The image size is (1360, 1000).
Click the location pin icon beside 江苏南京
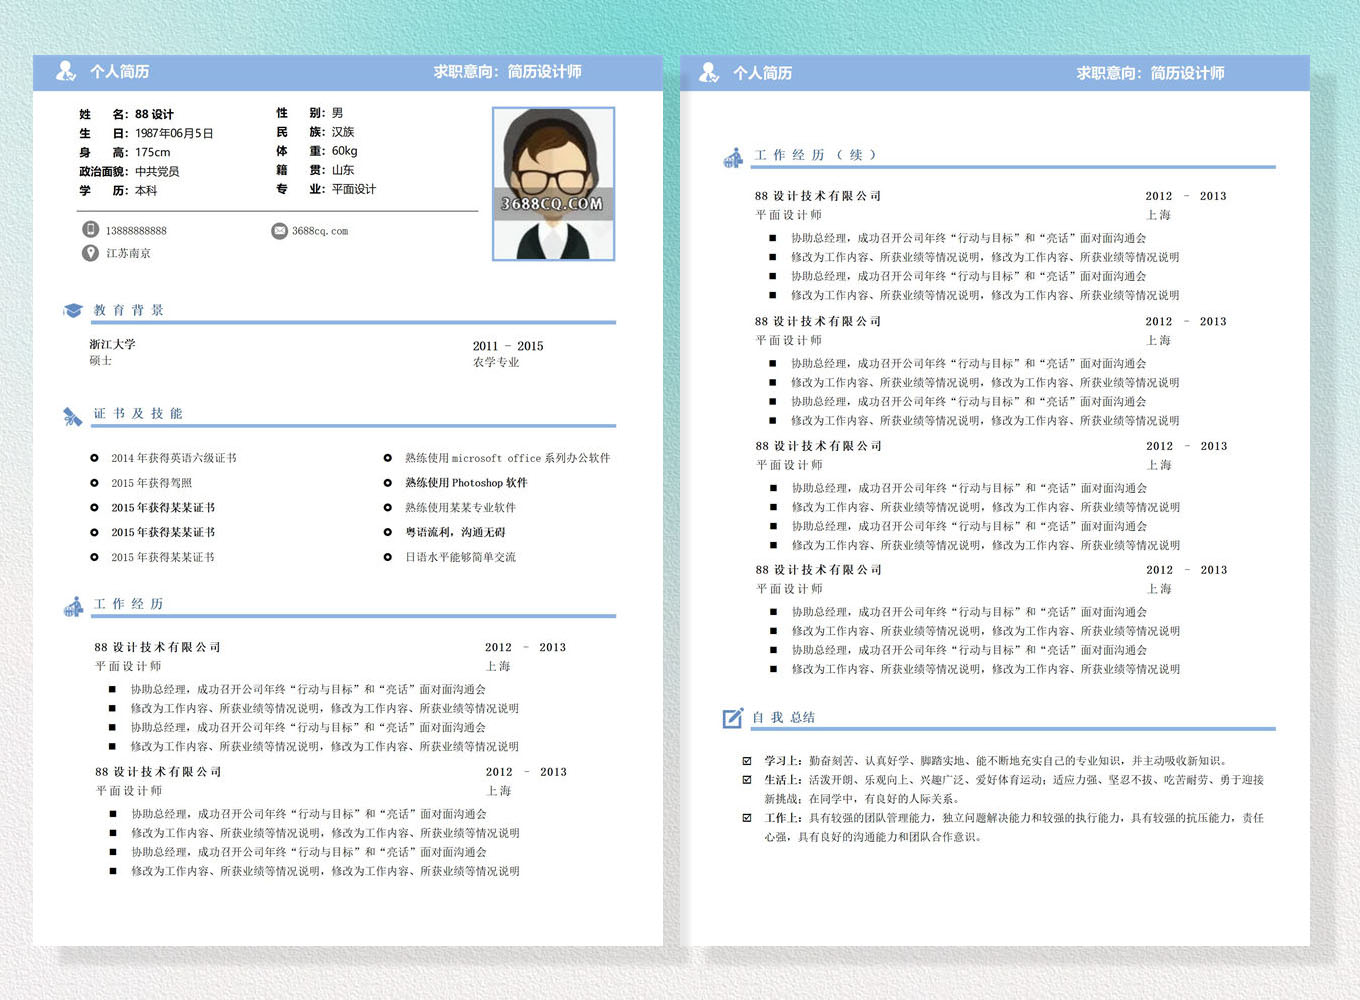(90, 253)
